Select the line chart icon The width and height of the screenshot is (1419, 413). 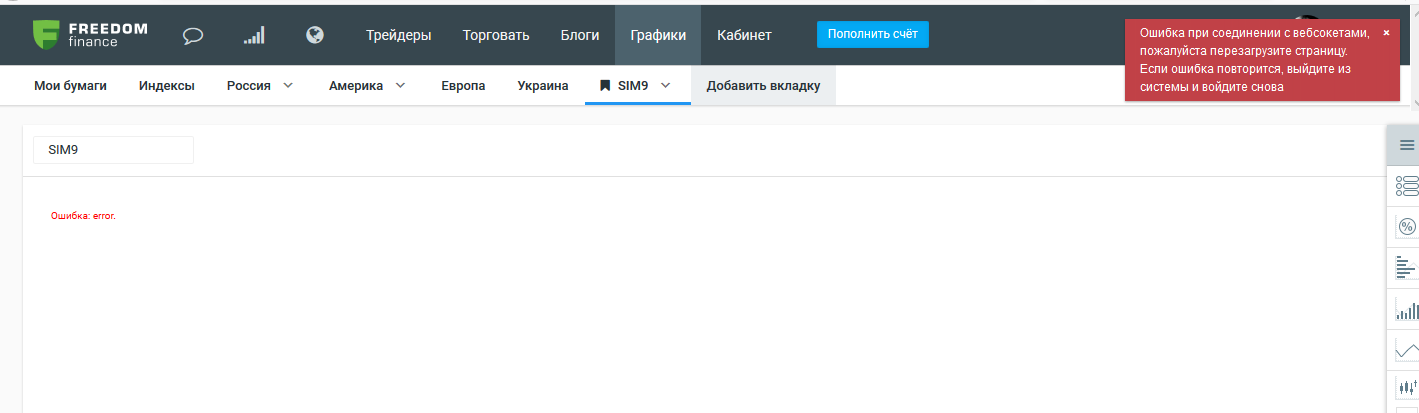coord(1407,350)
